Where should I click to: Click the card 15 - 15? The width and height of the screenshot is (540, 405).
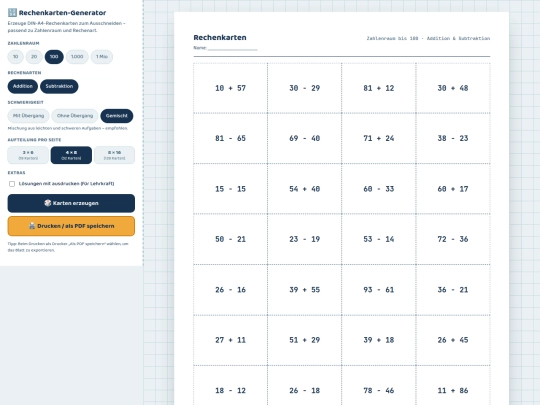[x=230, y=189]
